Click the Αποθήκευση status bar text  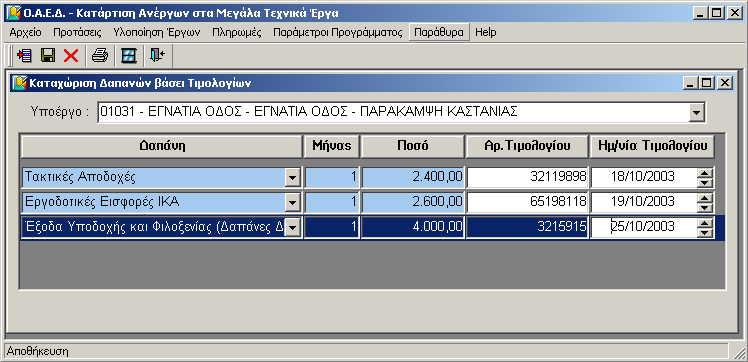pyautogui.click(x=37, y=352)
